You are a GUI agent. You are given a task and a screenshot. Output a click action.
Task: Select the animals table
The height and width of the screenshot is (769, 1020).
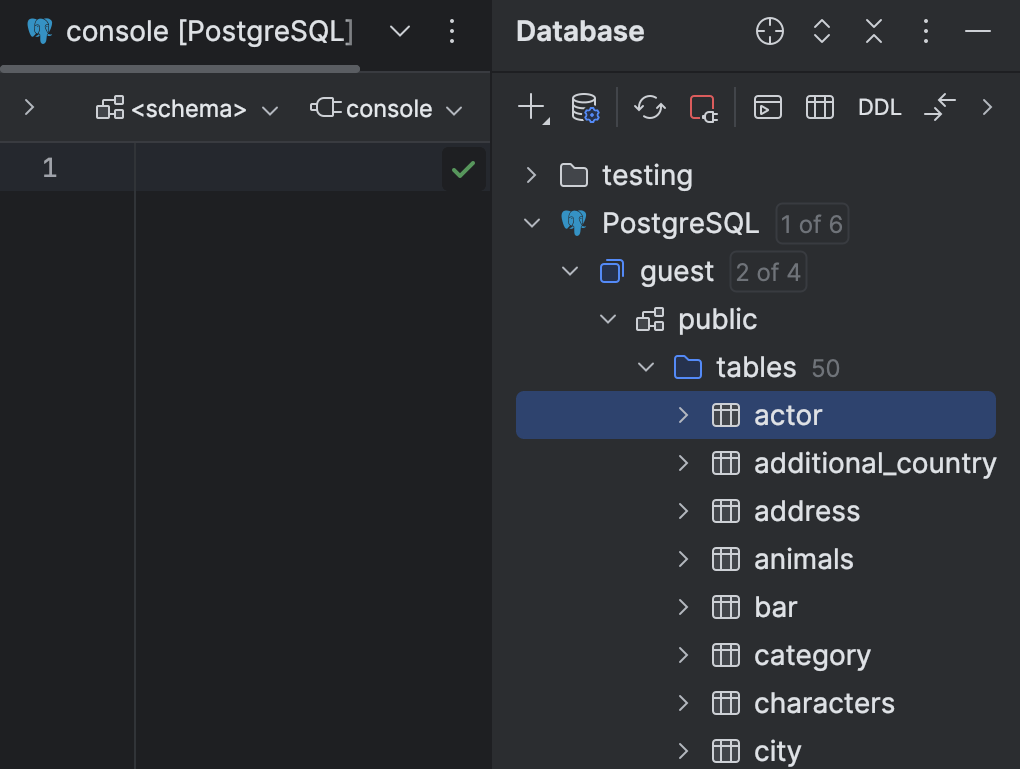(802, 559)
